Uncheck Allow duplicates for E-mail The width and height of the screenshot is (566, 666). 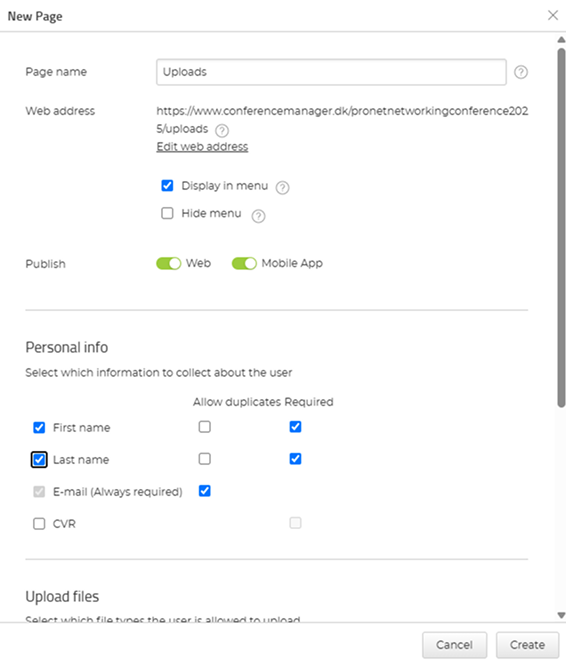(205, 491)
